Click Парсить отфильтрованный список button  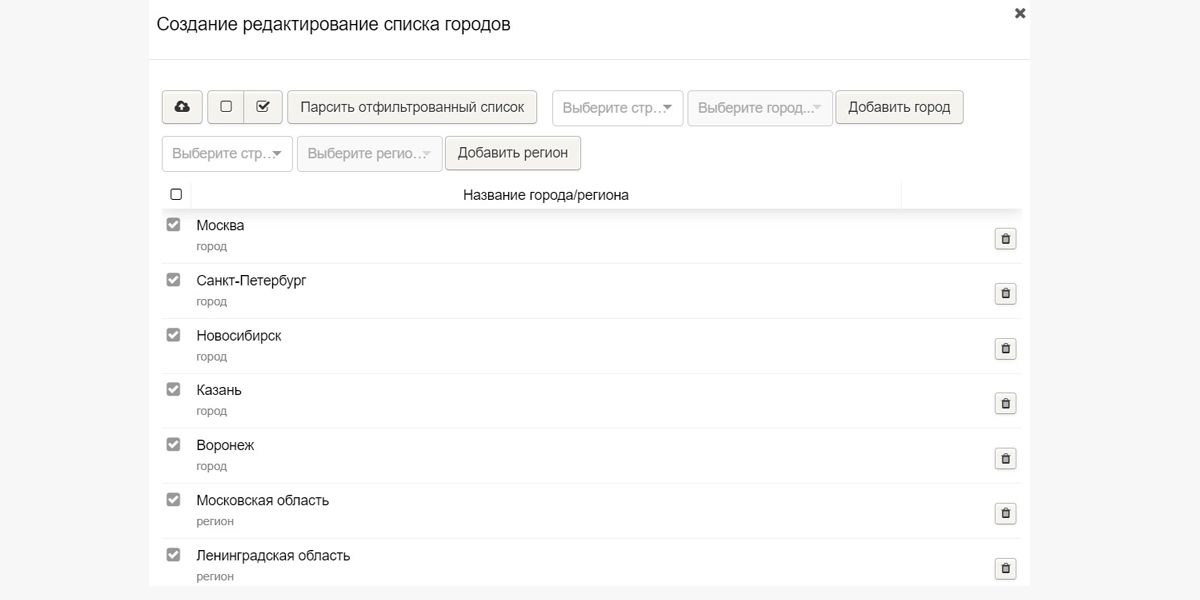(x=412, y=107)
